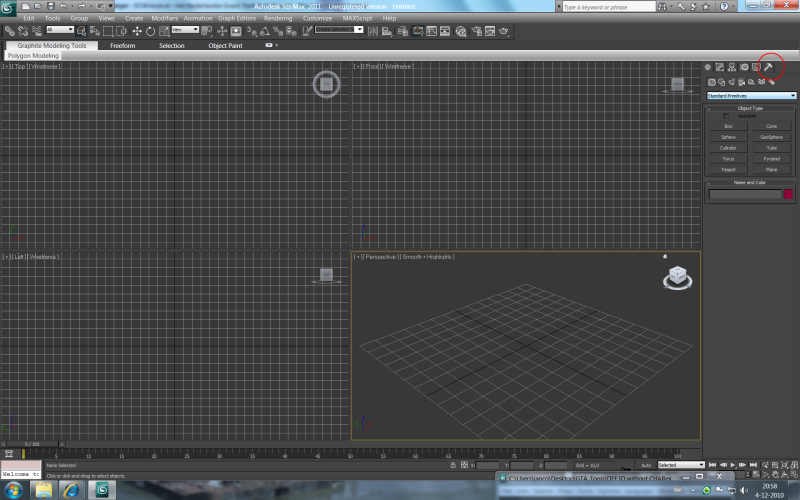Toggle the Window/Crossing selection icon
Viewport: 800px width, 500px height.
pyautogui.click(x=121, y=31)
